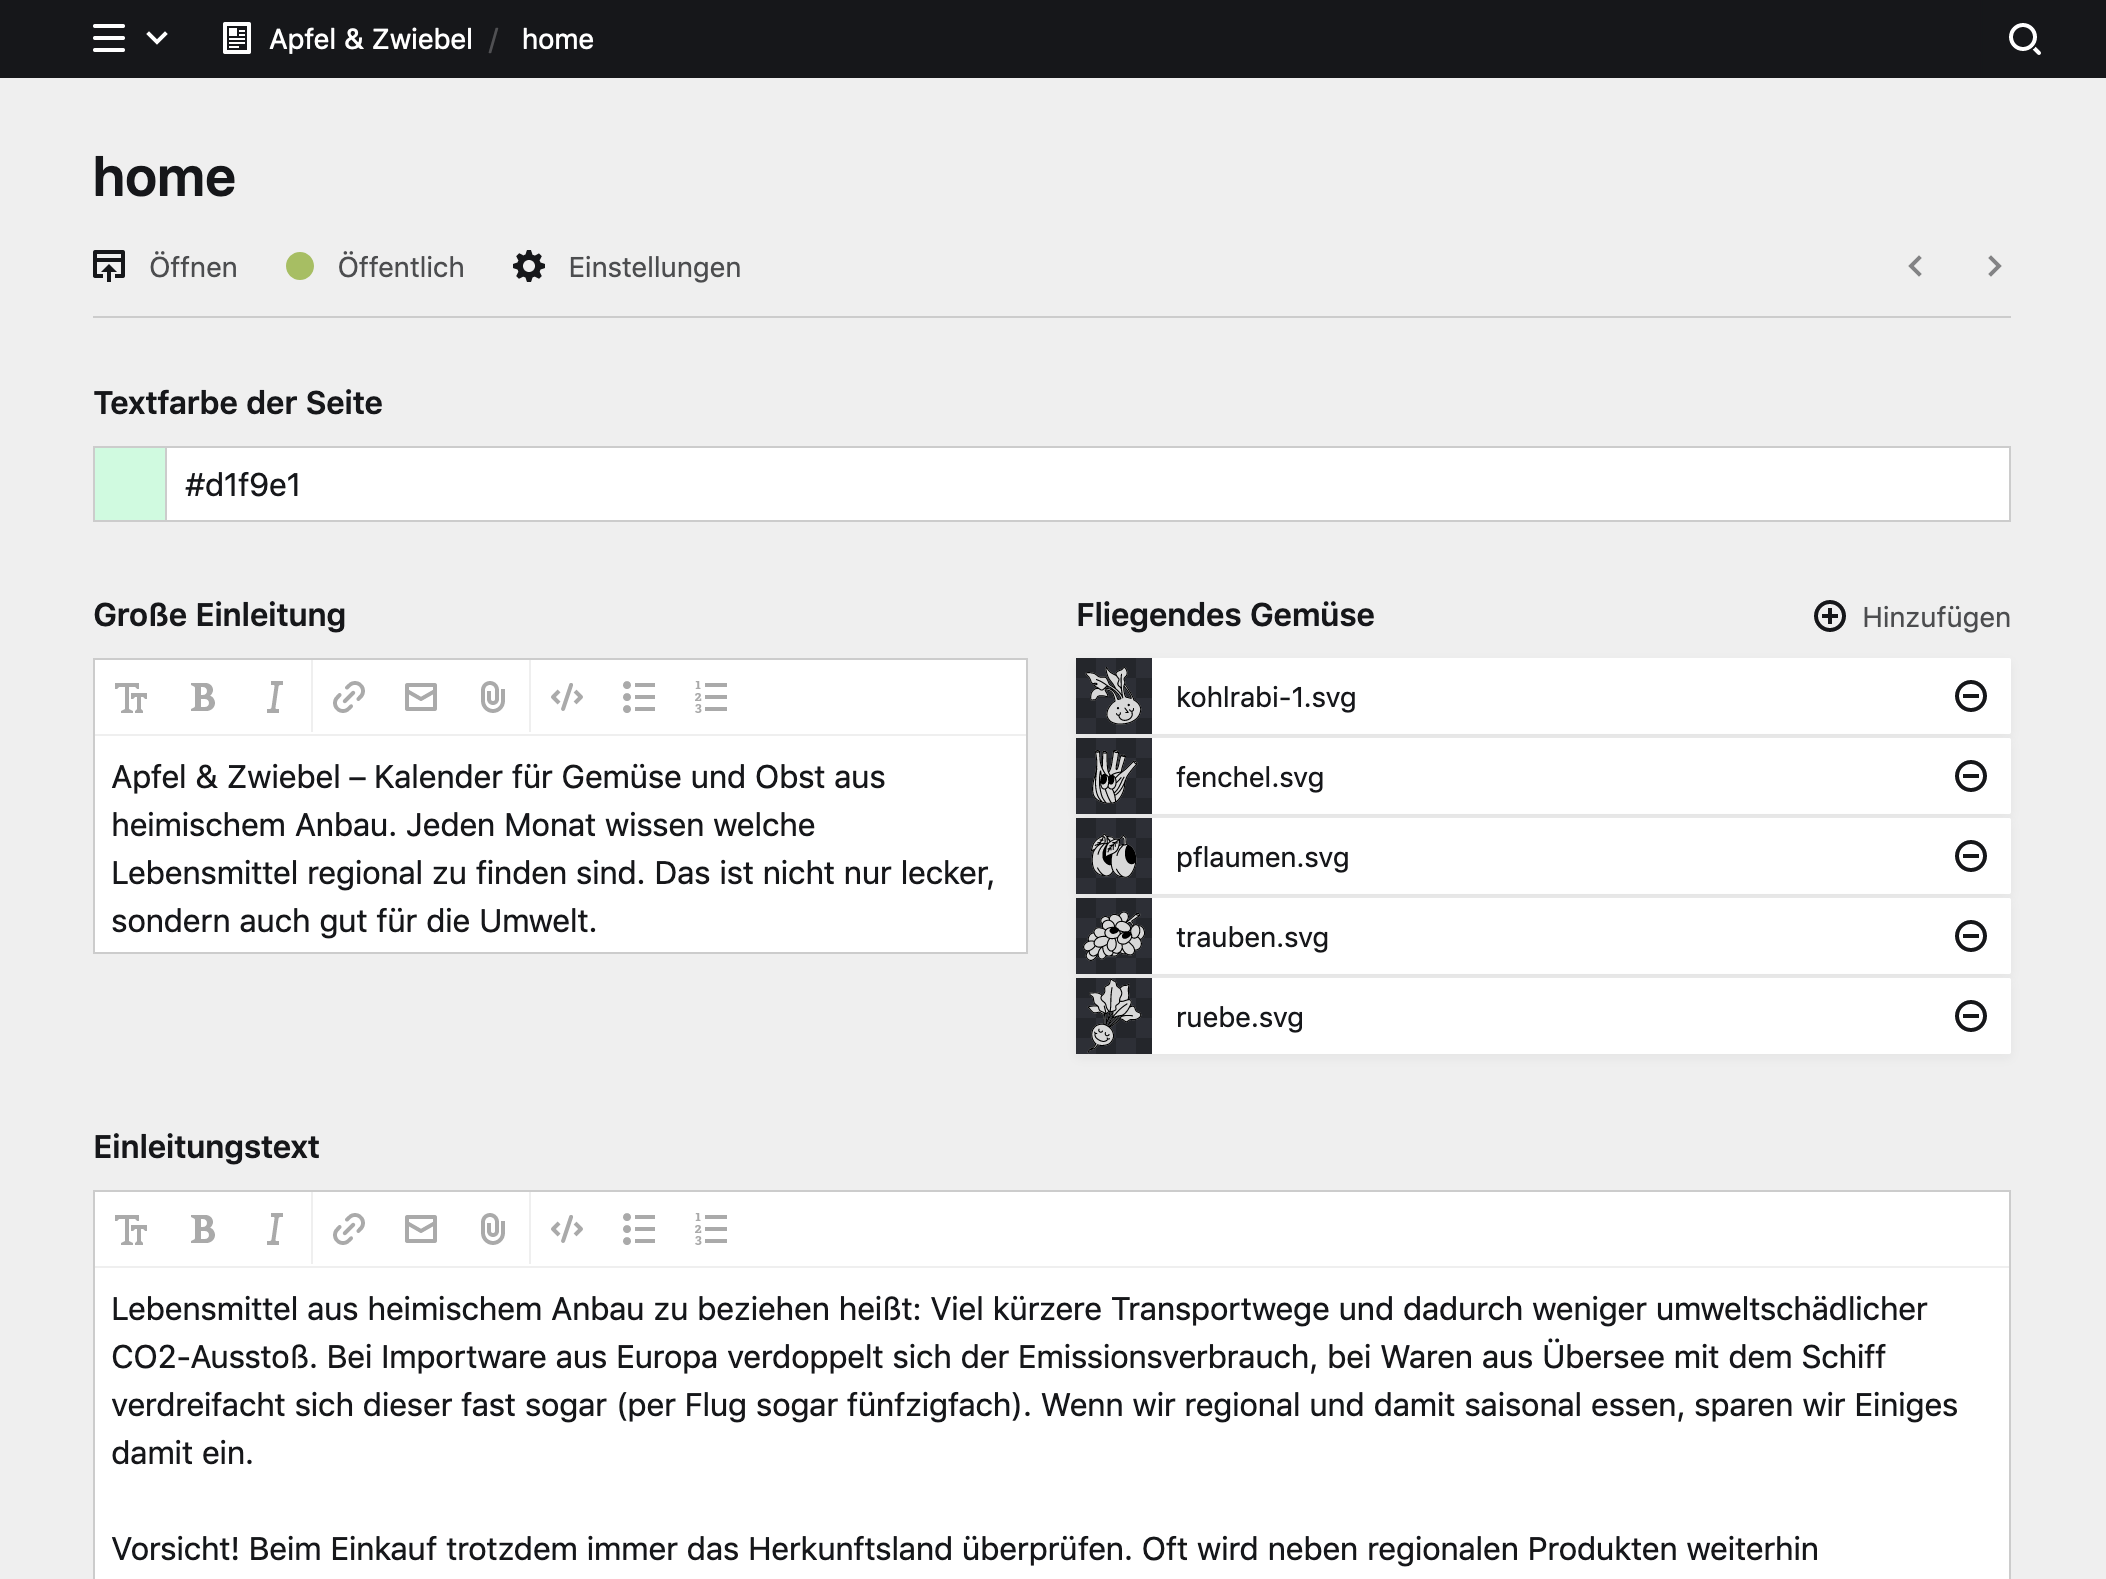Add a file with Hinzufügen
The image size is (2106, 1579).
[1910, 617]
